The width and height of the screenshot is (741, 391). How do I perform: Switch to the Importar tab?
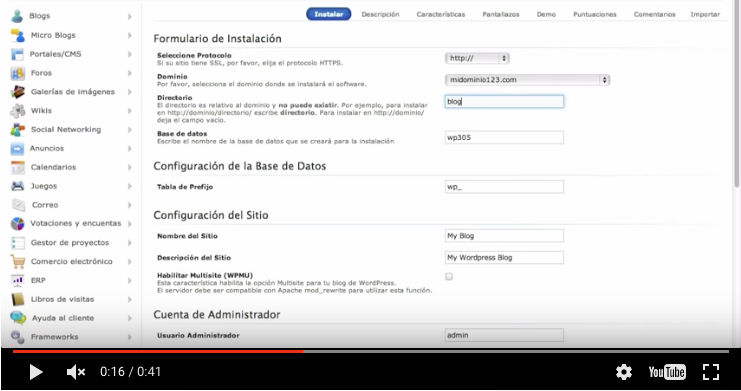point(705,14)
